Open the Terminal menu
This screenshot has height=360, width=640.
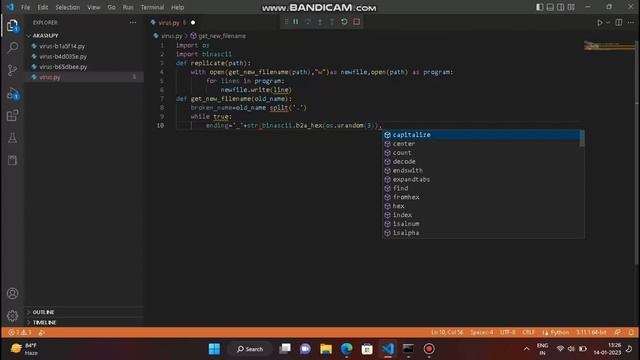[x=152, y=7]
